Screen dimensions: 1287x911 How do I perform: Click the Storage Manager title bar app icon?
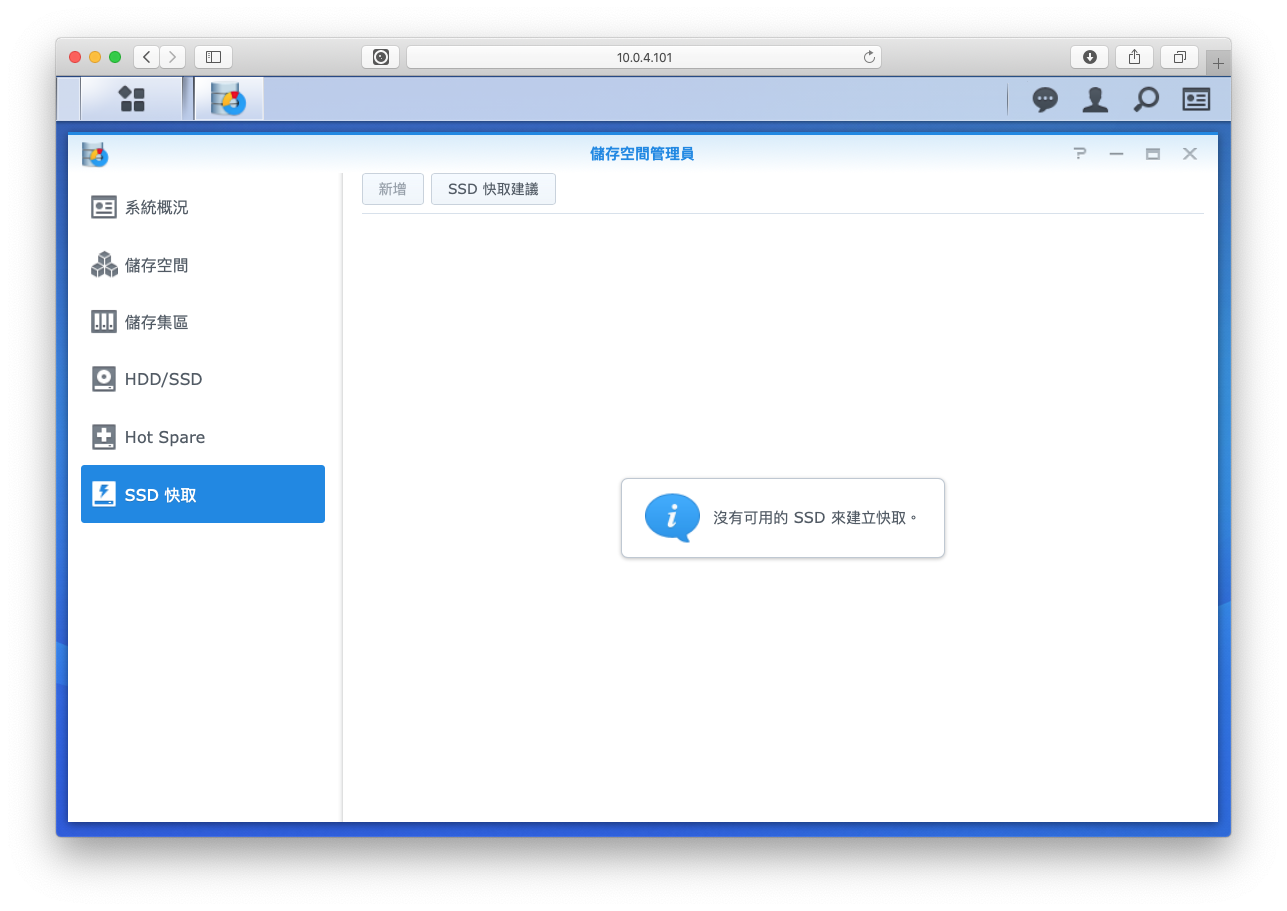pyautogui.click(x=95, y=154)
